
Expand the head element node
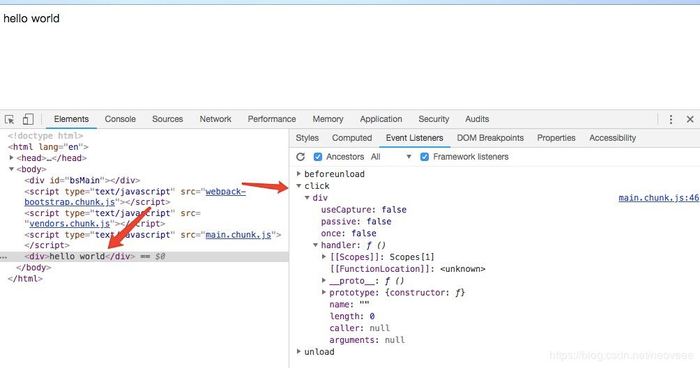12,158
